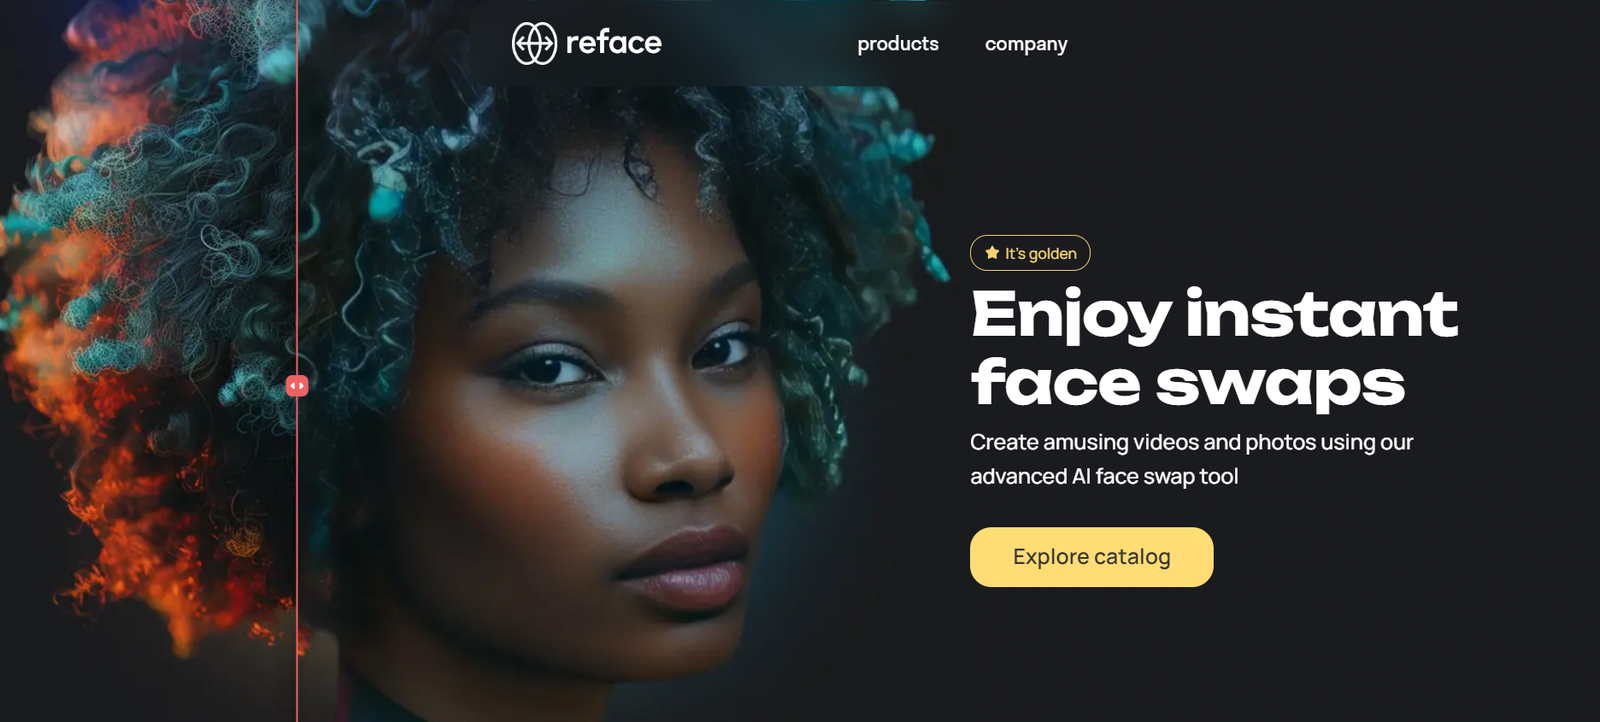
Task: Click the Explore catalog button
Action: (x=1092, y=557)
